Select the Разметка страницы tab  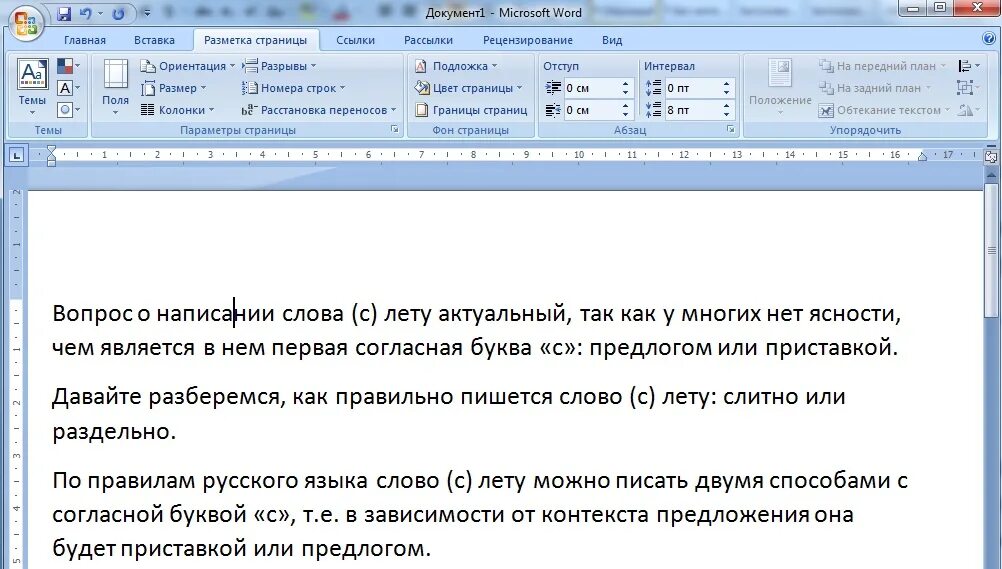pos(256,40)
